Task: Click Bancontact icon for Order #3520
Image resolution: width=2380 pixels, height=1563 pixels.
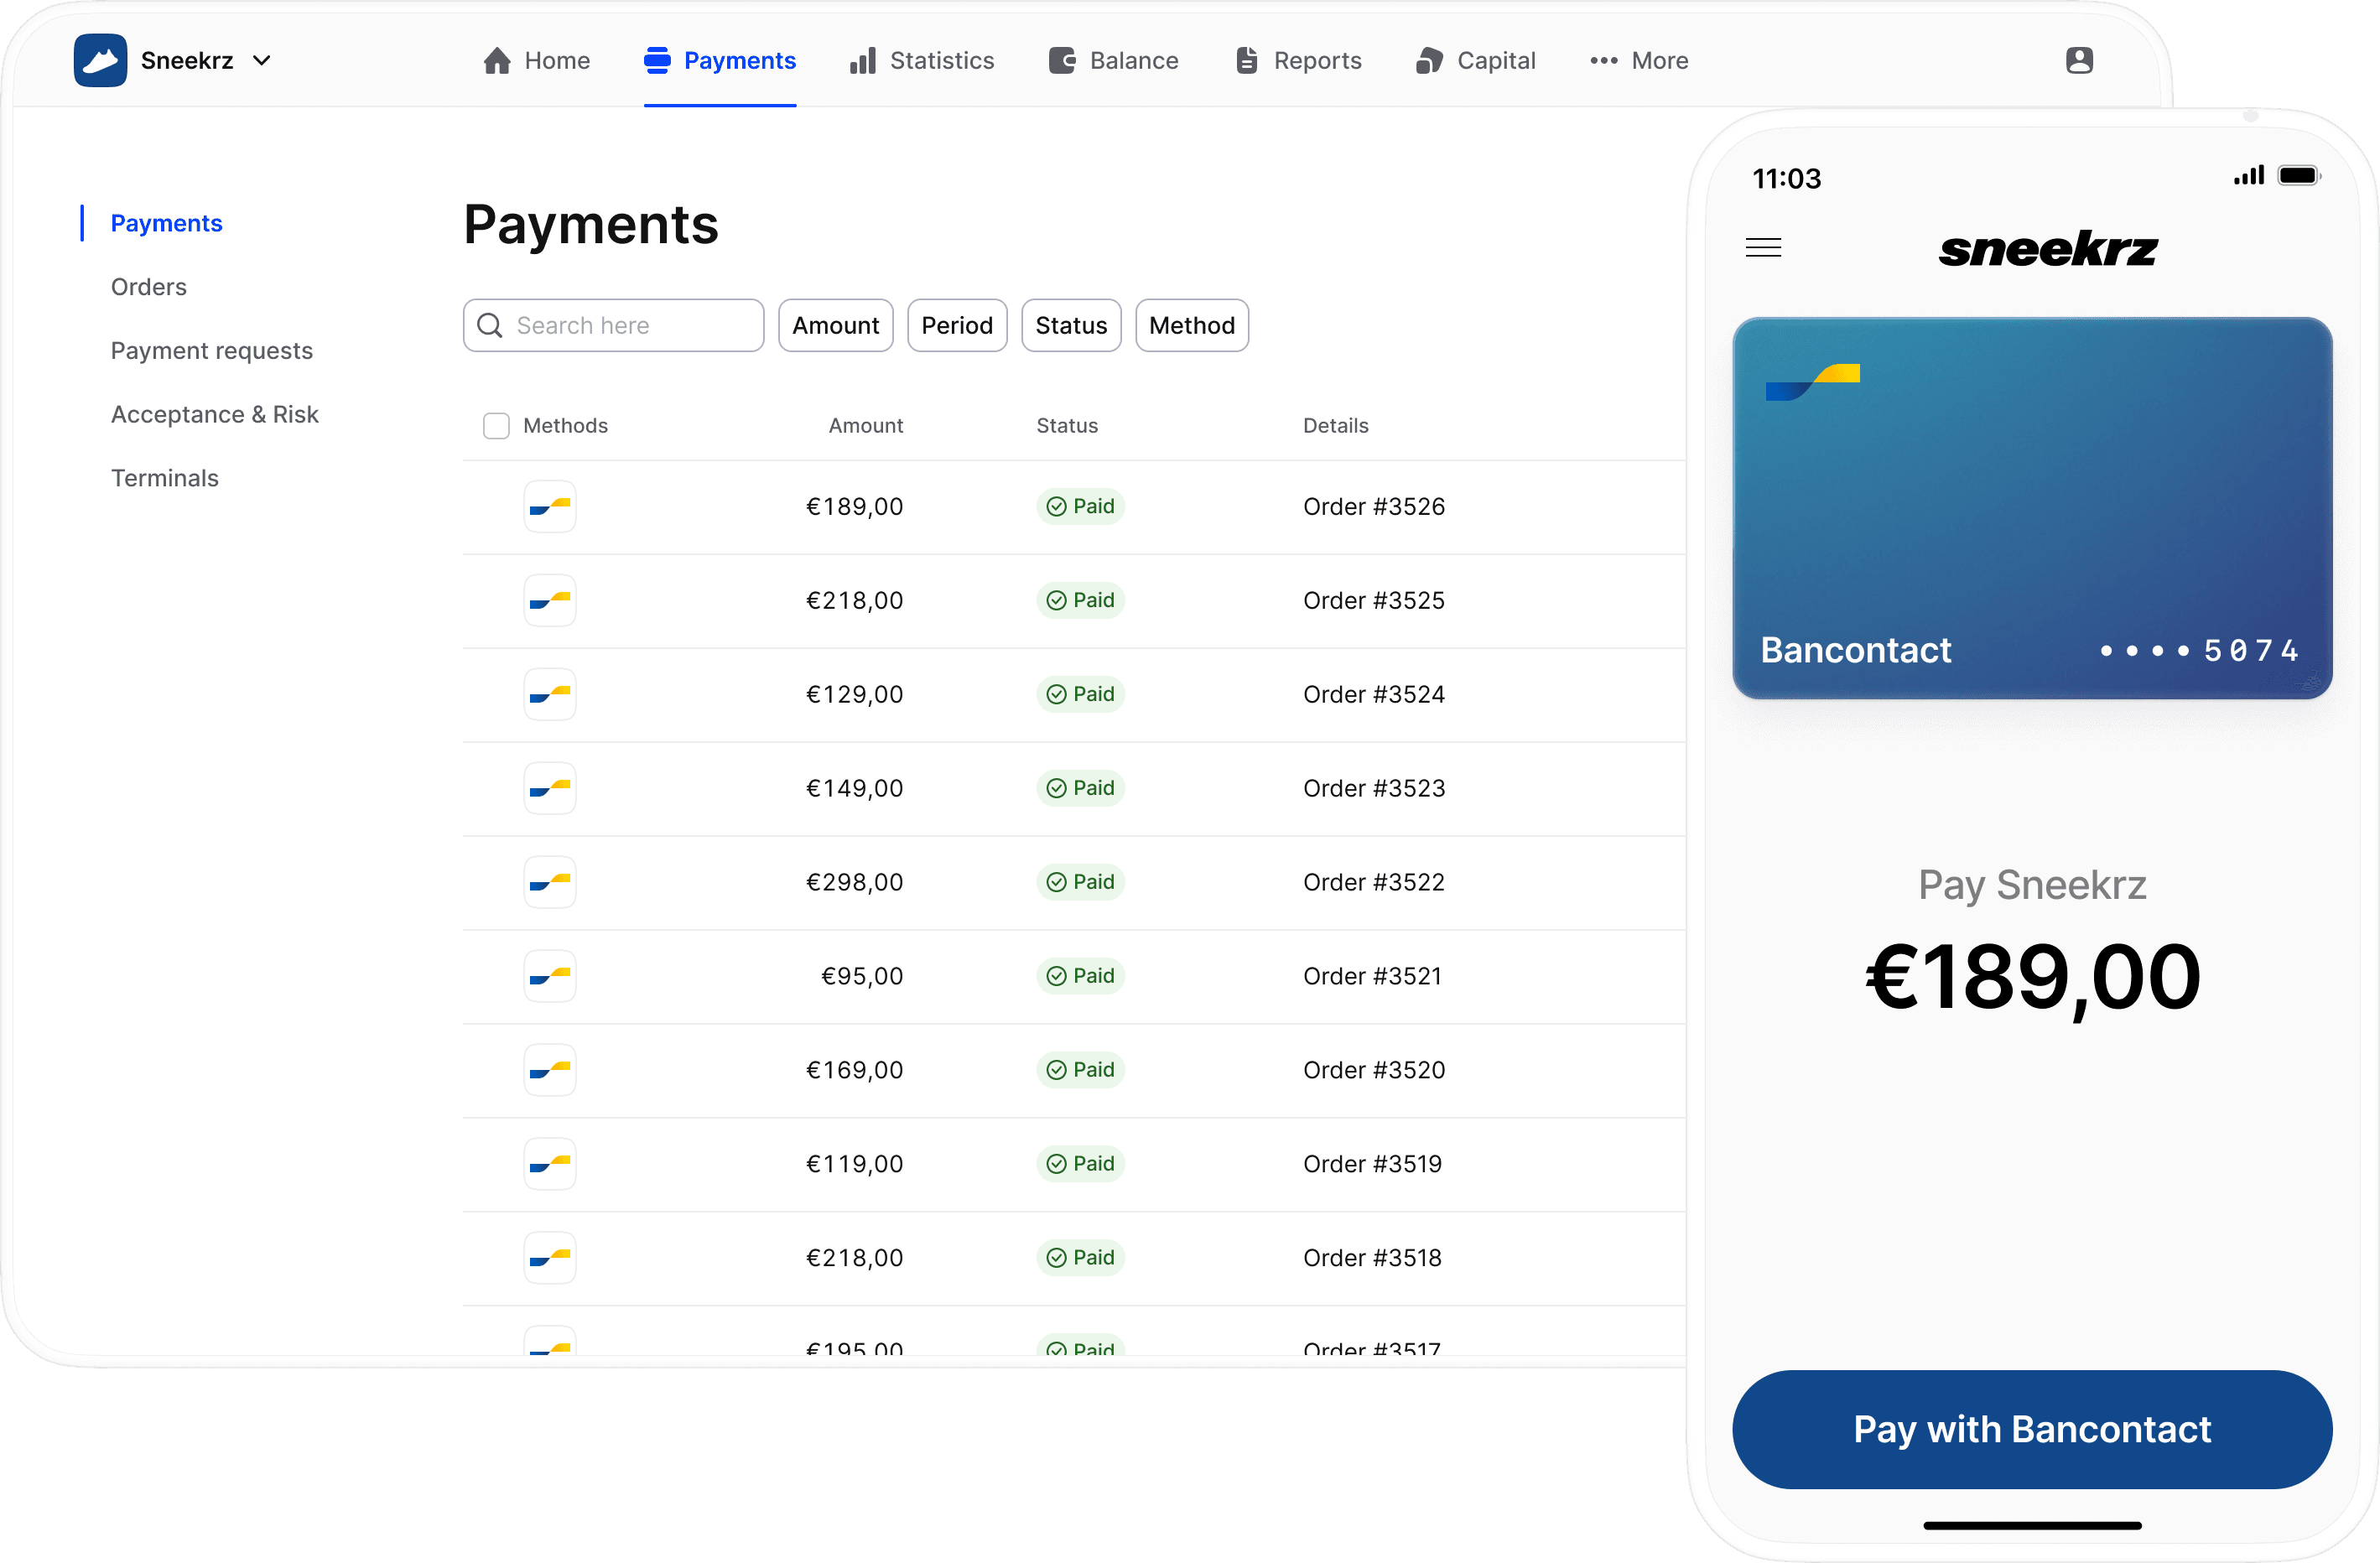Action: (550, 1070)
